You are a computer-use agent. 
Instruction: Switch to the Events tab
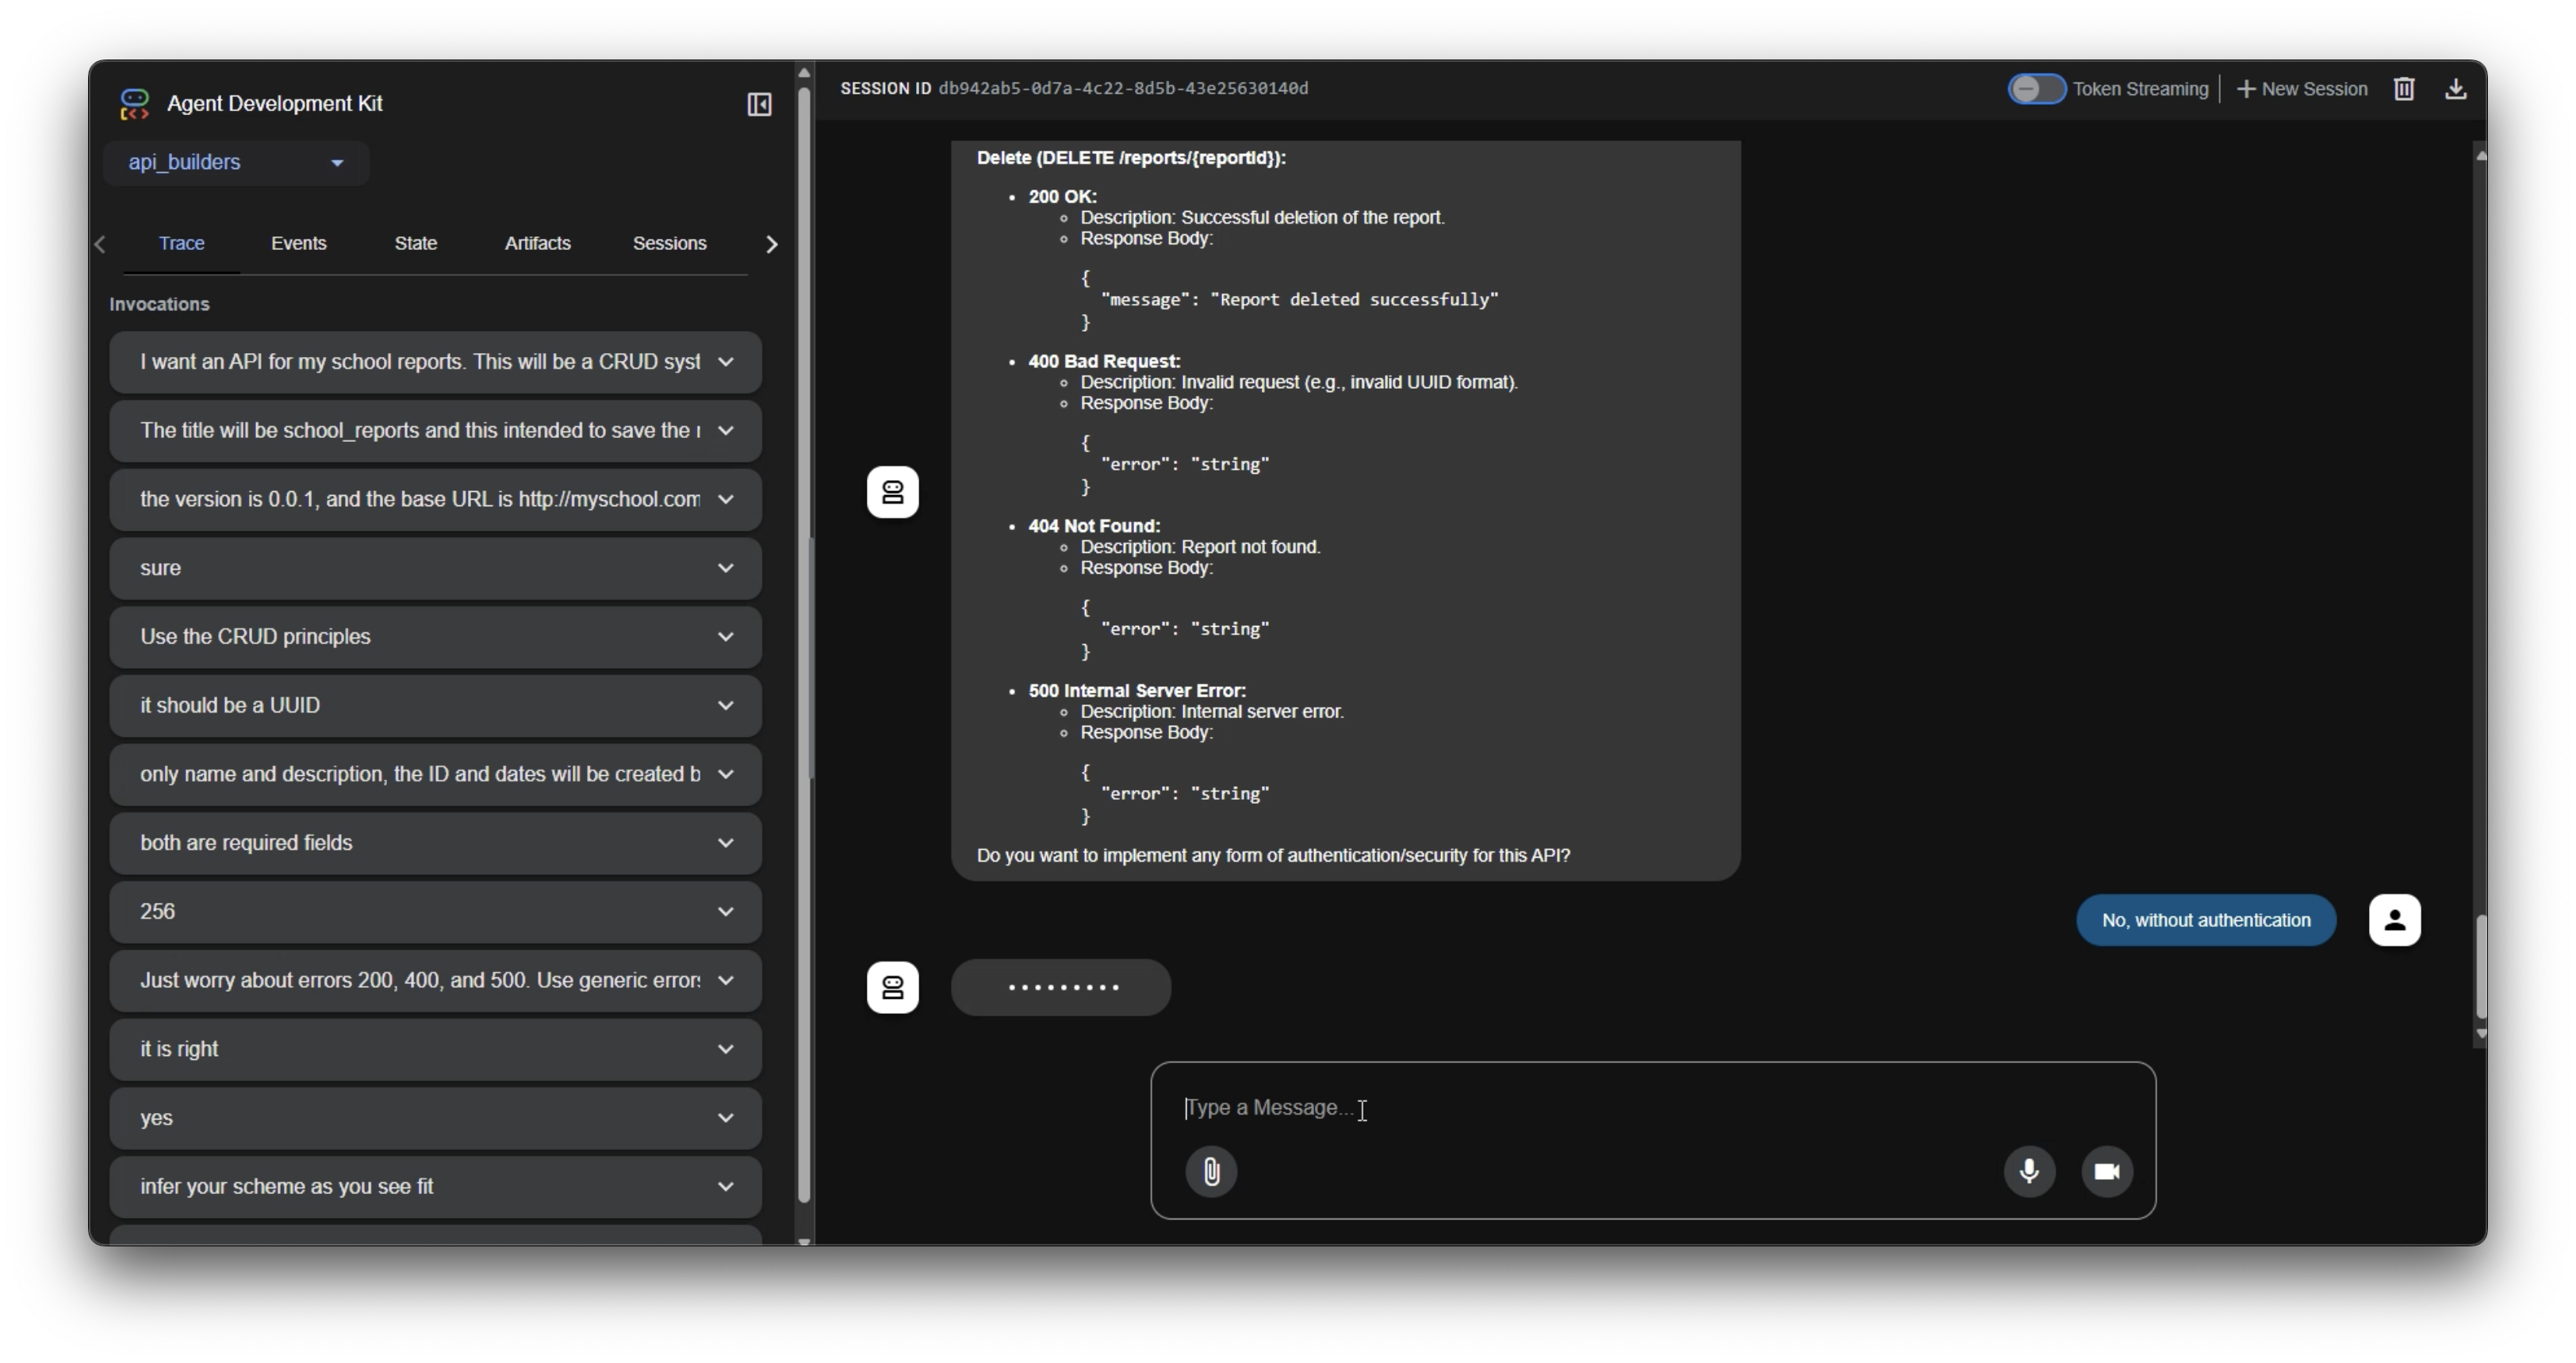pos(298,243)
